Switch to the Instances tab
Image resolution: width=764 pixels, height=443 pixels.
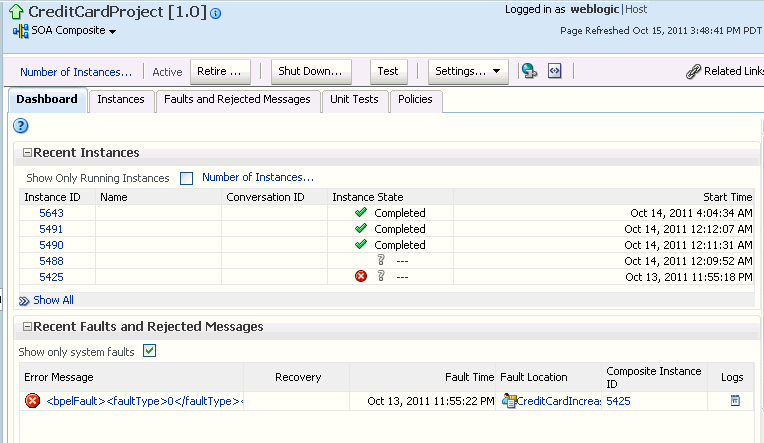click(121, 99)
